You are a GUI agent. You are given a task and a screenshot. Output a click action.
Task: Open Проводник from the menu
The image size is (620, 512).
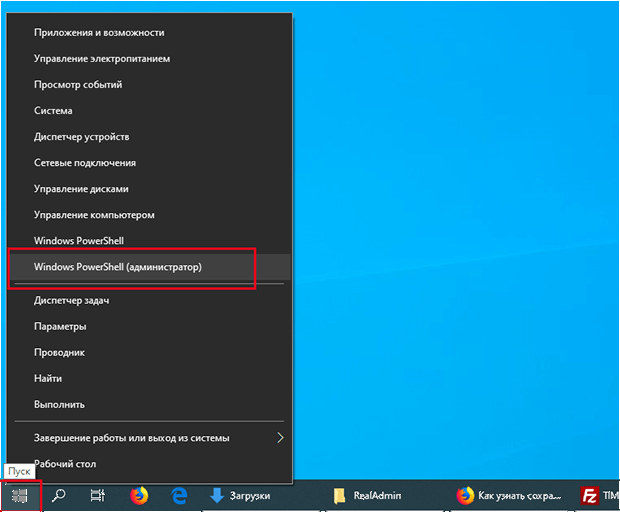[149, 353]
